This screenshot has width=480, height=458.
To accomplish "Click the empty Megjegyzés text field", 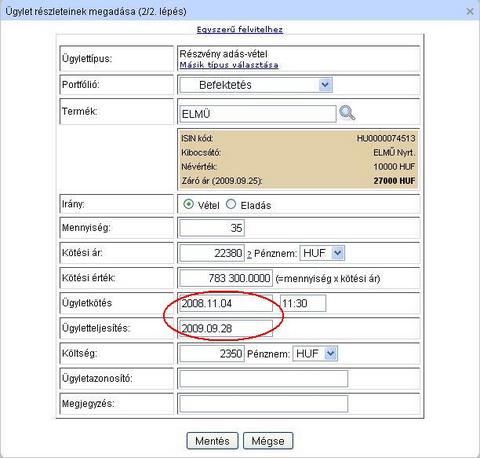I will point(264,404).
